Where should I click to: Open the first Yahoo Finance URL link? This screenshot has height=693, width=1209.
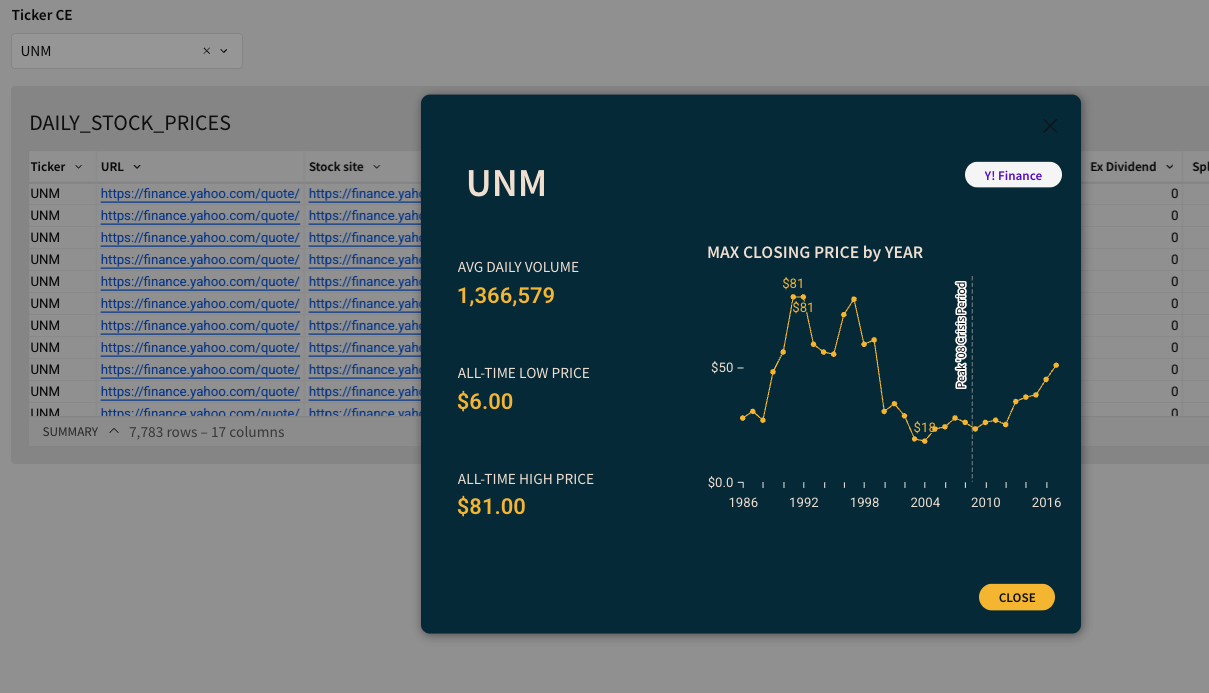tap(200, 194)
